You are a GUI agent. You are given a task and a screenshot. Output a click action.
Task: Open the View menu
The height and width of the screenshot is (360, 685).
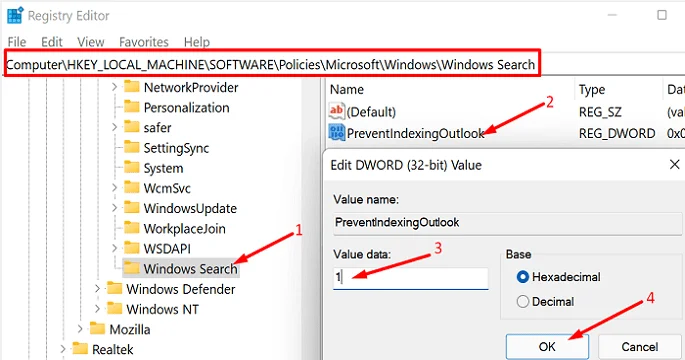90,42
